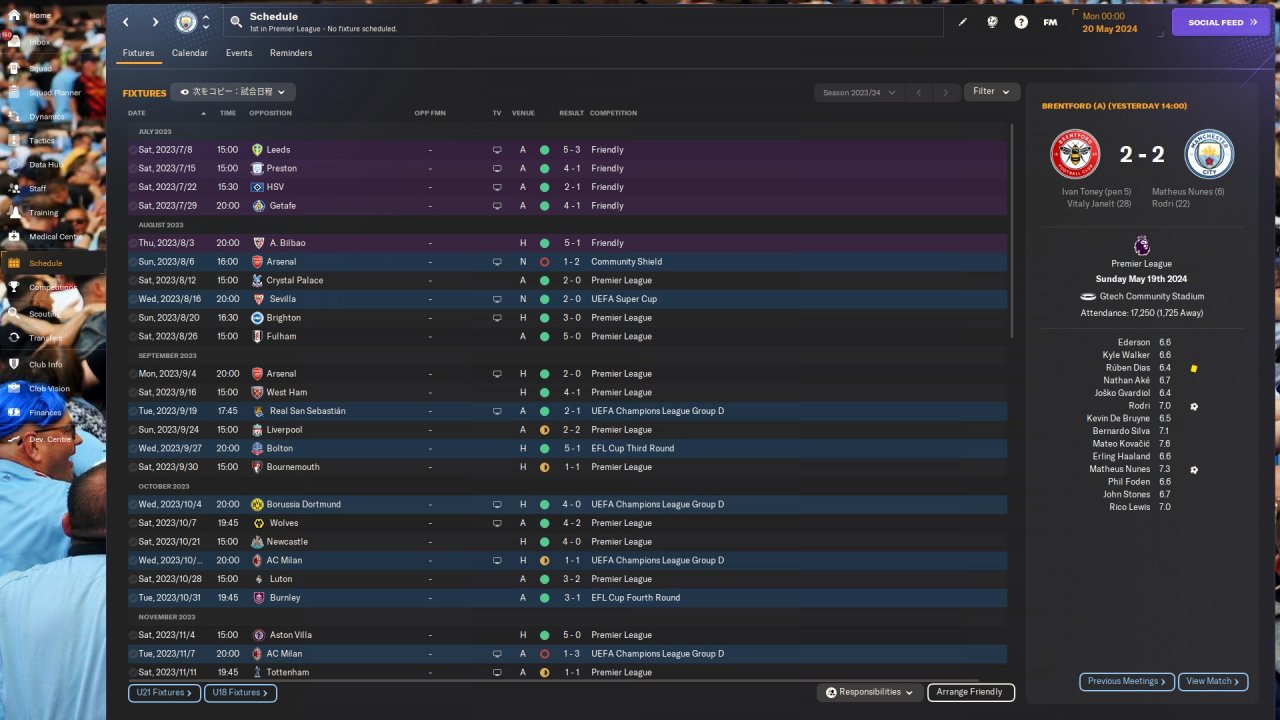Open the Season 2023/24 dropdown

859,92
